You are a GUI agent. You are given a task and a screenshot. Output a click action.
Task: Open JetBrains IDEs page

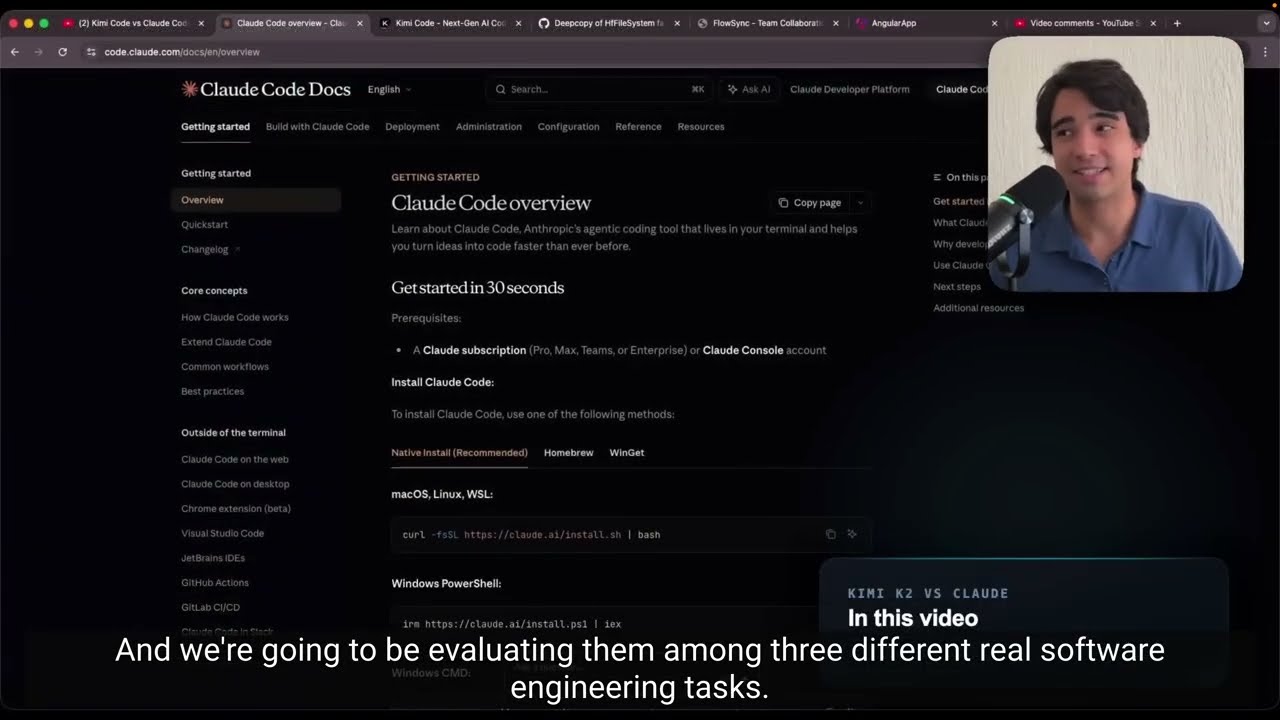(213, 558)
